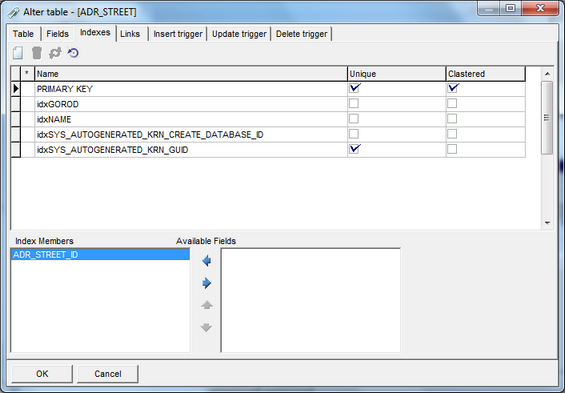Click row selector of idxSYS_AUTOGENERATED_KRN_GUID
Viewport: 565px width, 393px height.
16,149
